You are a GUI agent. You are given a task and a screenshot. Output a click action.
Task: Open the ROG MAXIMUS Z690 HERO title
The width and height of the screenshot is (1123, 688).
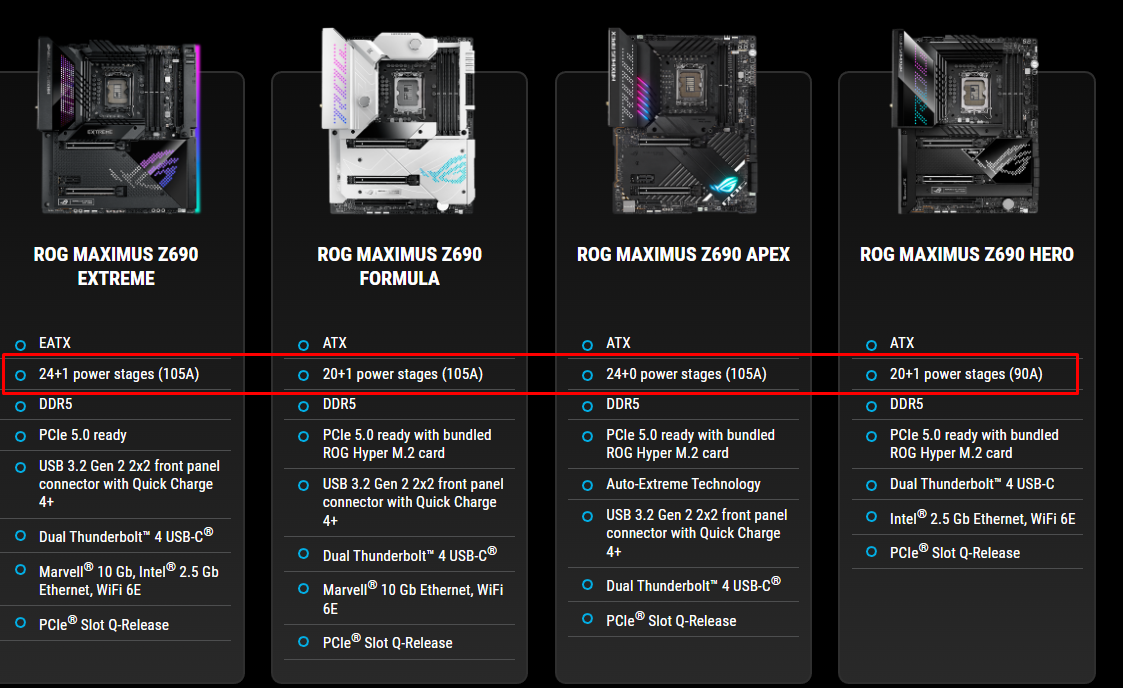click(967, 254)
